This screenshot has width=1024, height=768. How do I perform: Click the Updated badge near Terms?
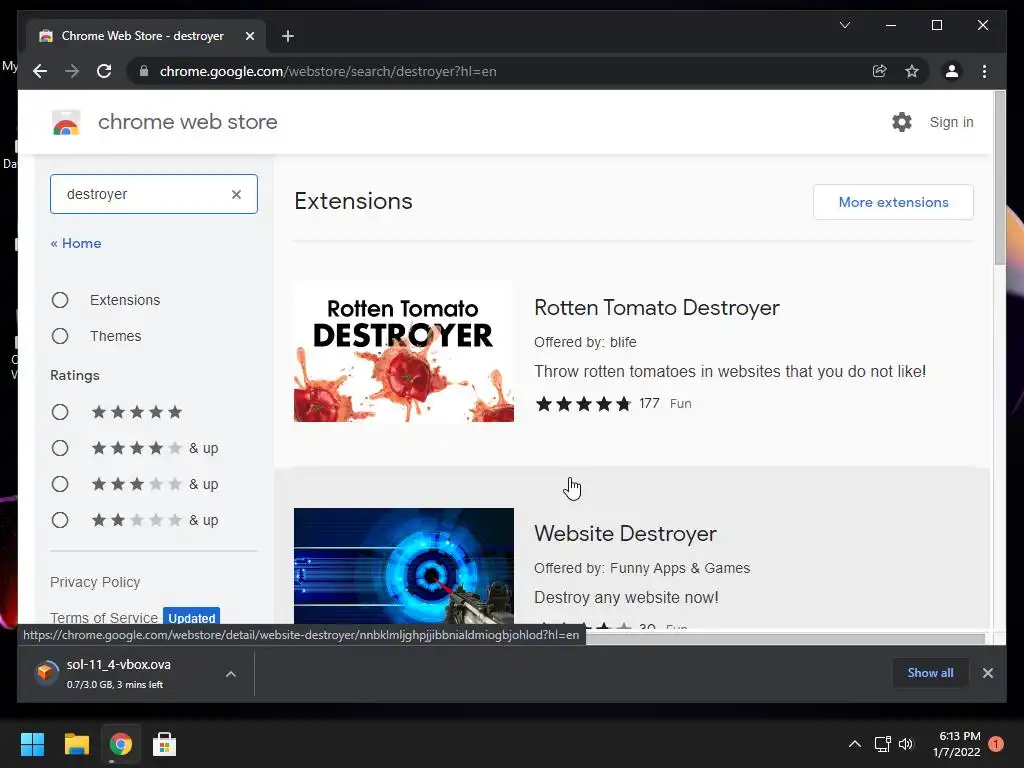[x=191, y=616]
